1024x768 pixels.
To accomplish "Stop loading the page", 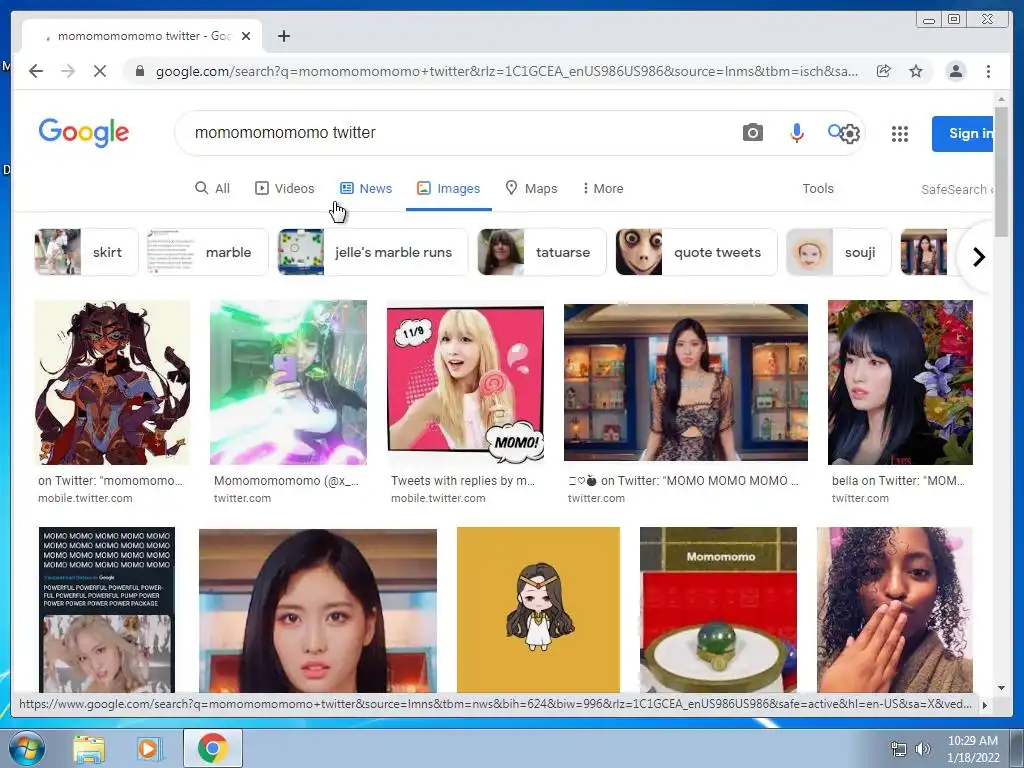I will [100, 71].
